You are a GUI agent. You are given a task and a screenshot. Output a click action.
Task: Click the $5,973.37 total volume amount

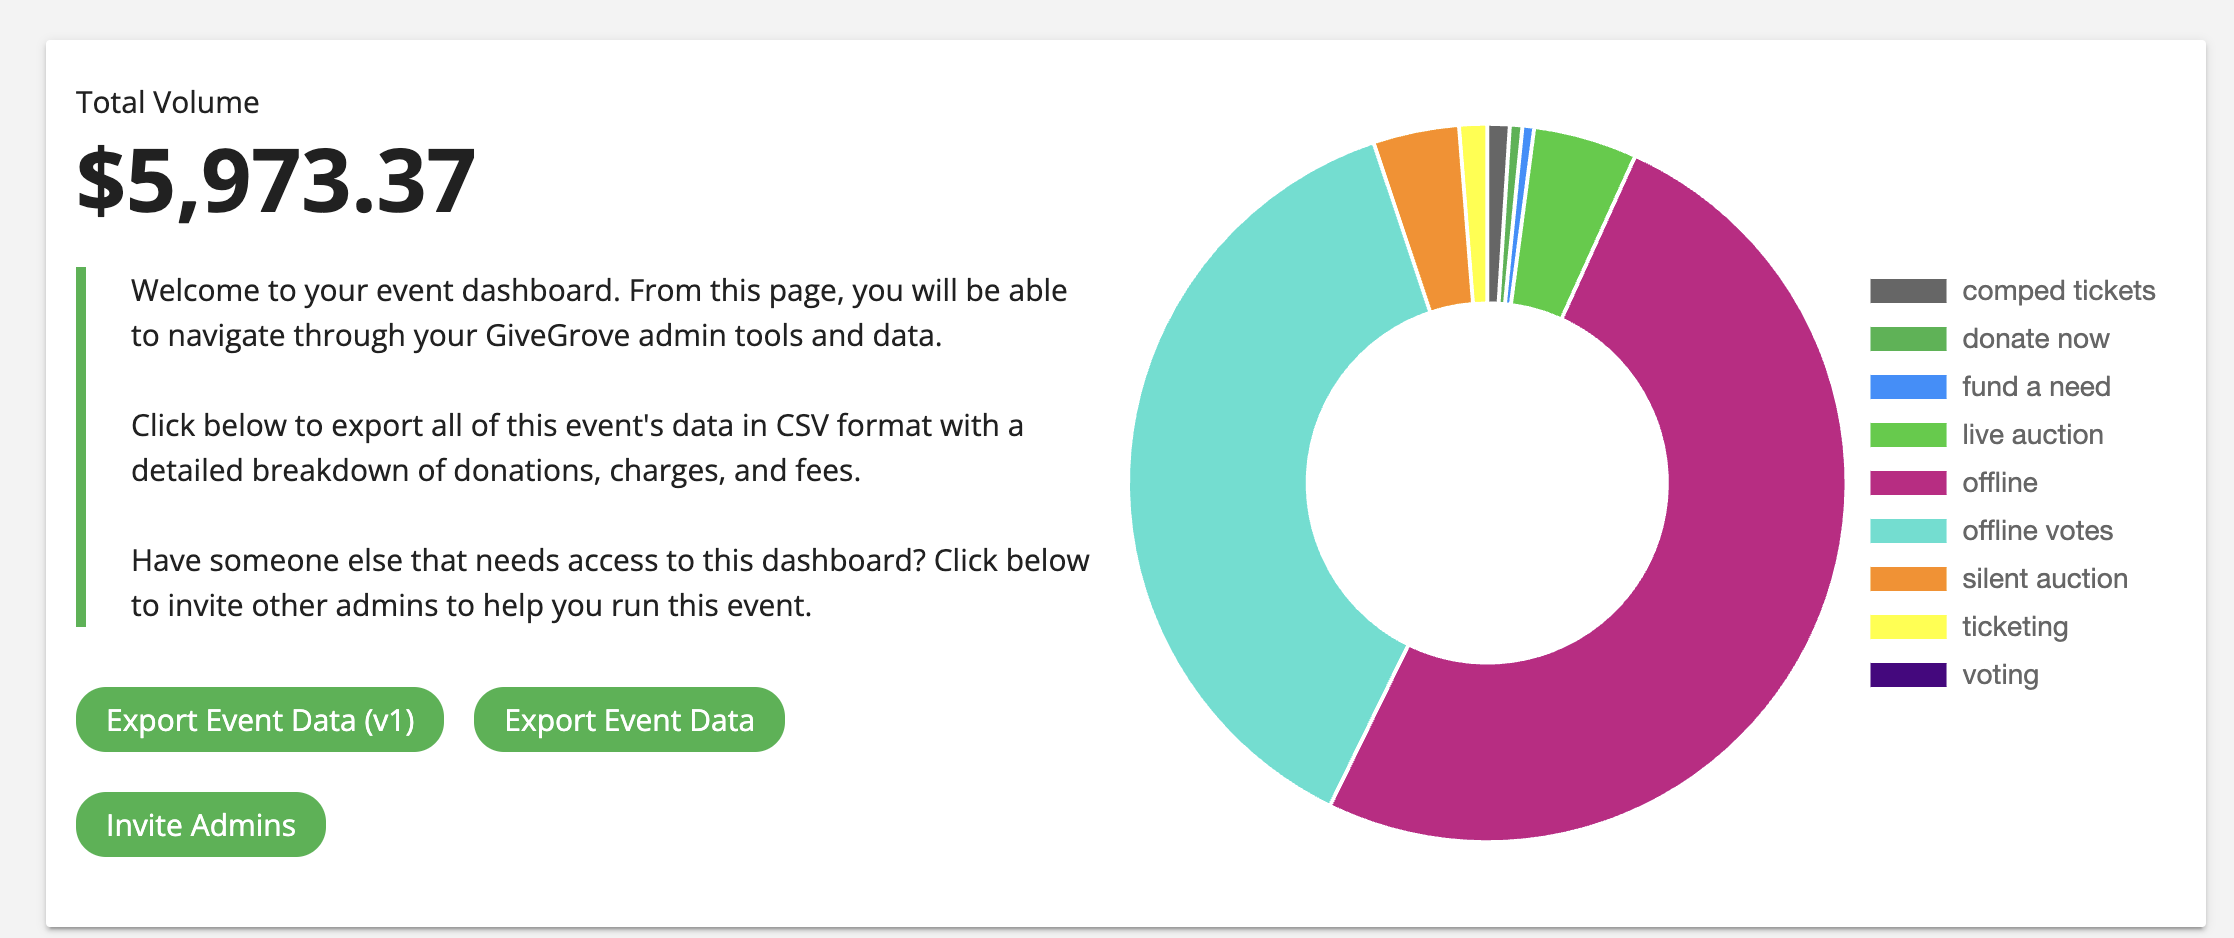pos(276,181)
